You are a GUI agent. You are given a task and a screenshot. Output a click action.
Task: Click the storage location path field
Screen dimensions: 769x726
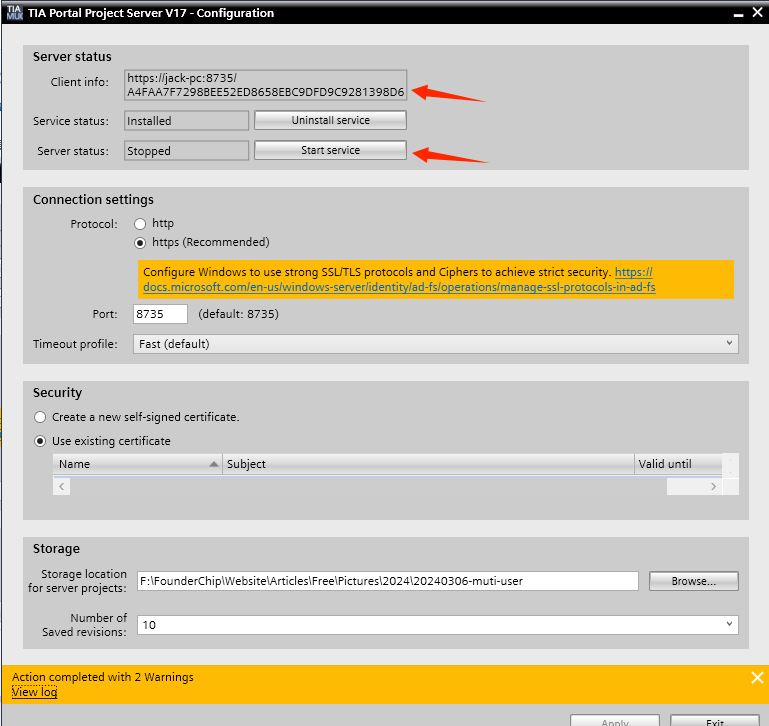[387, 581]
